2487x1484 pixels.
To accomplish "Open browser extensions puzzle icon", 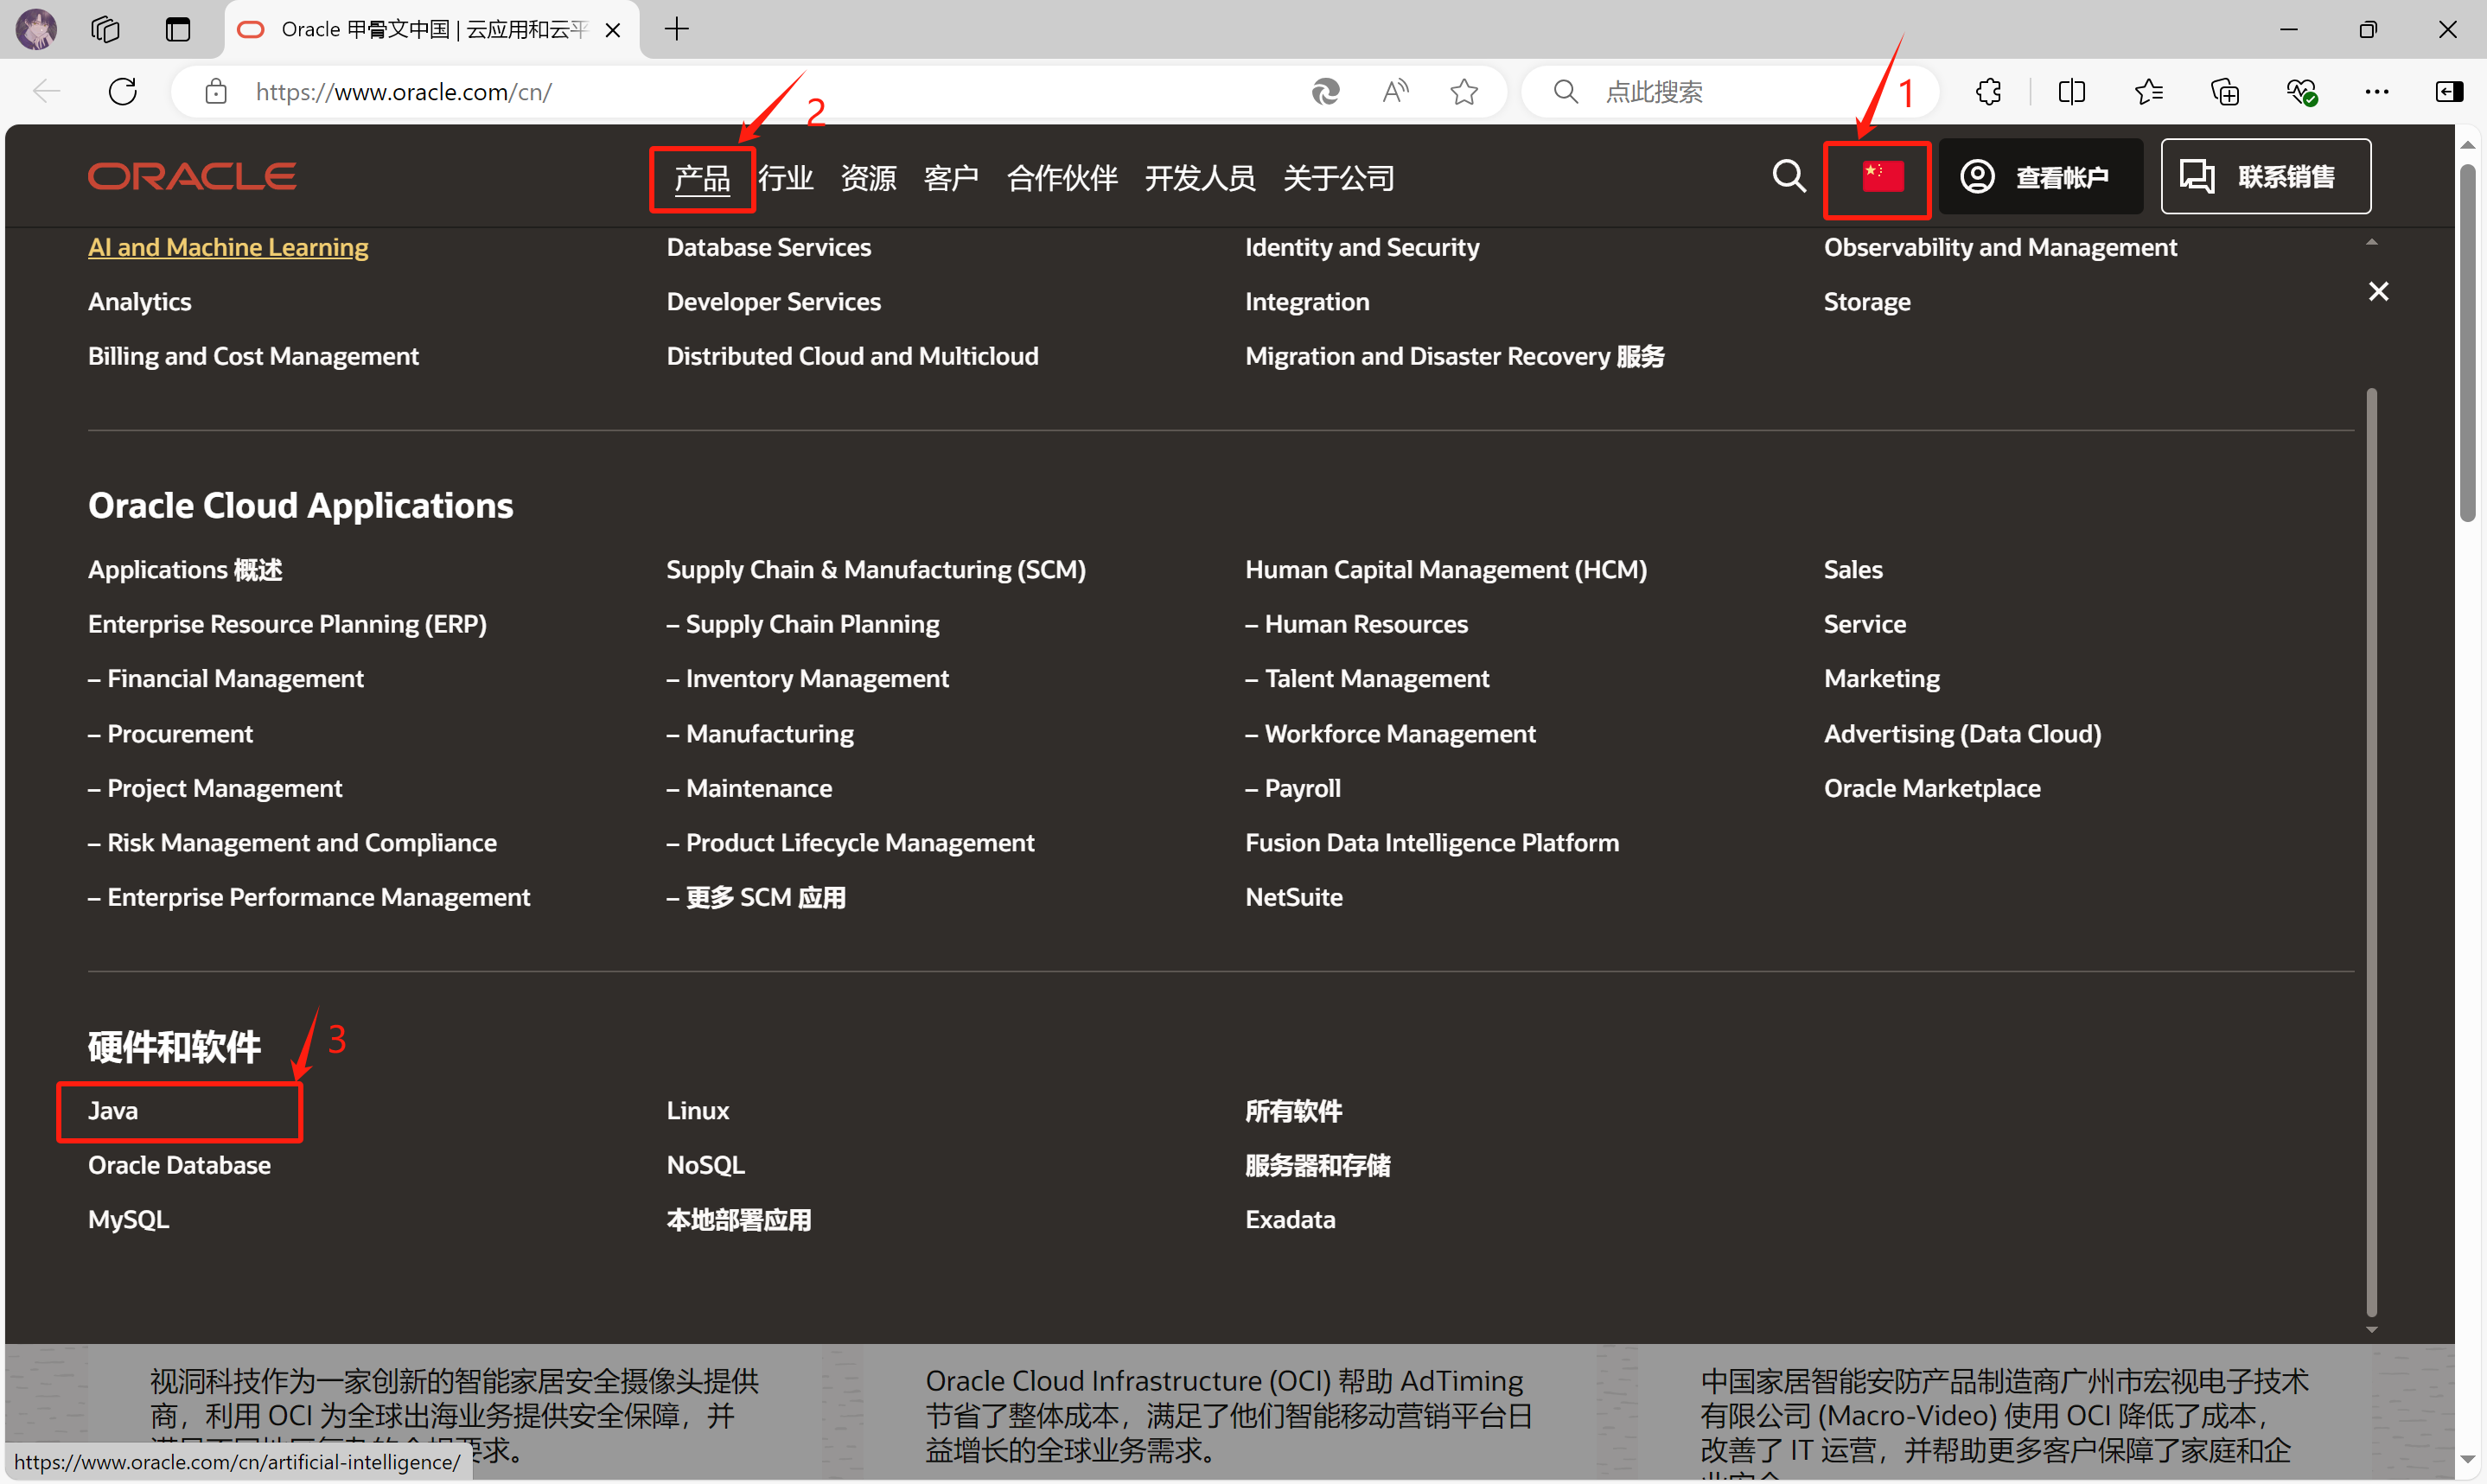I will (x=1988, y=92).
